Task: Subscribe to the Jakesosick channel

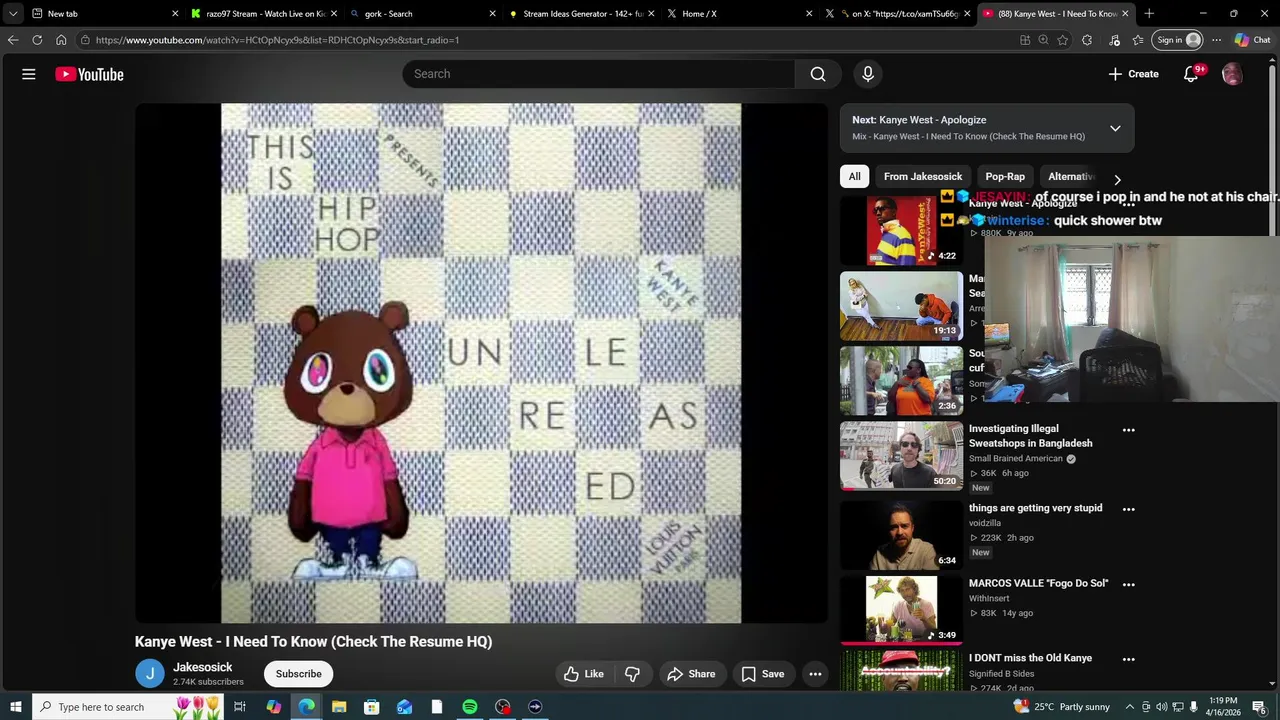Action: point(299,674)
